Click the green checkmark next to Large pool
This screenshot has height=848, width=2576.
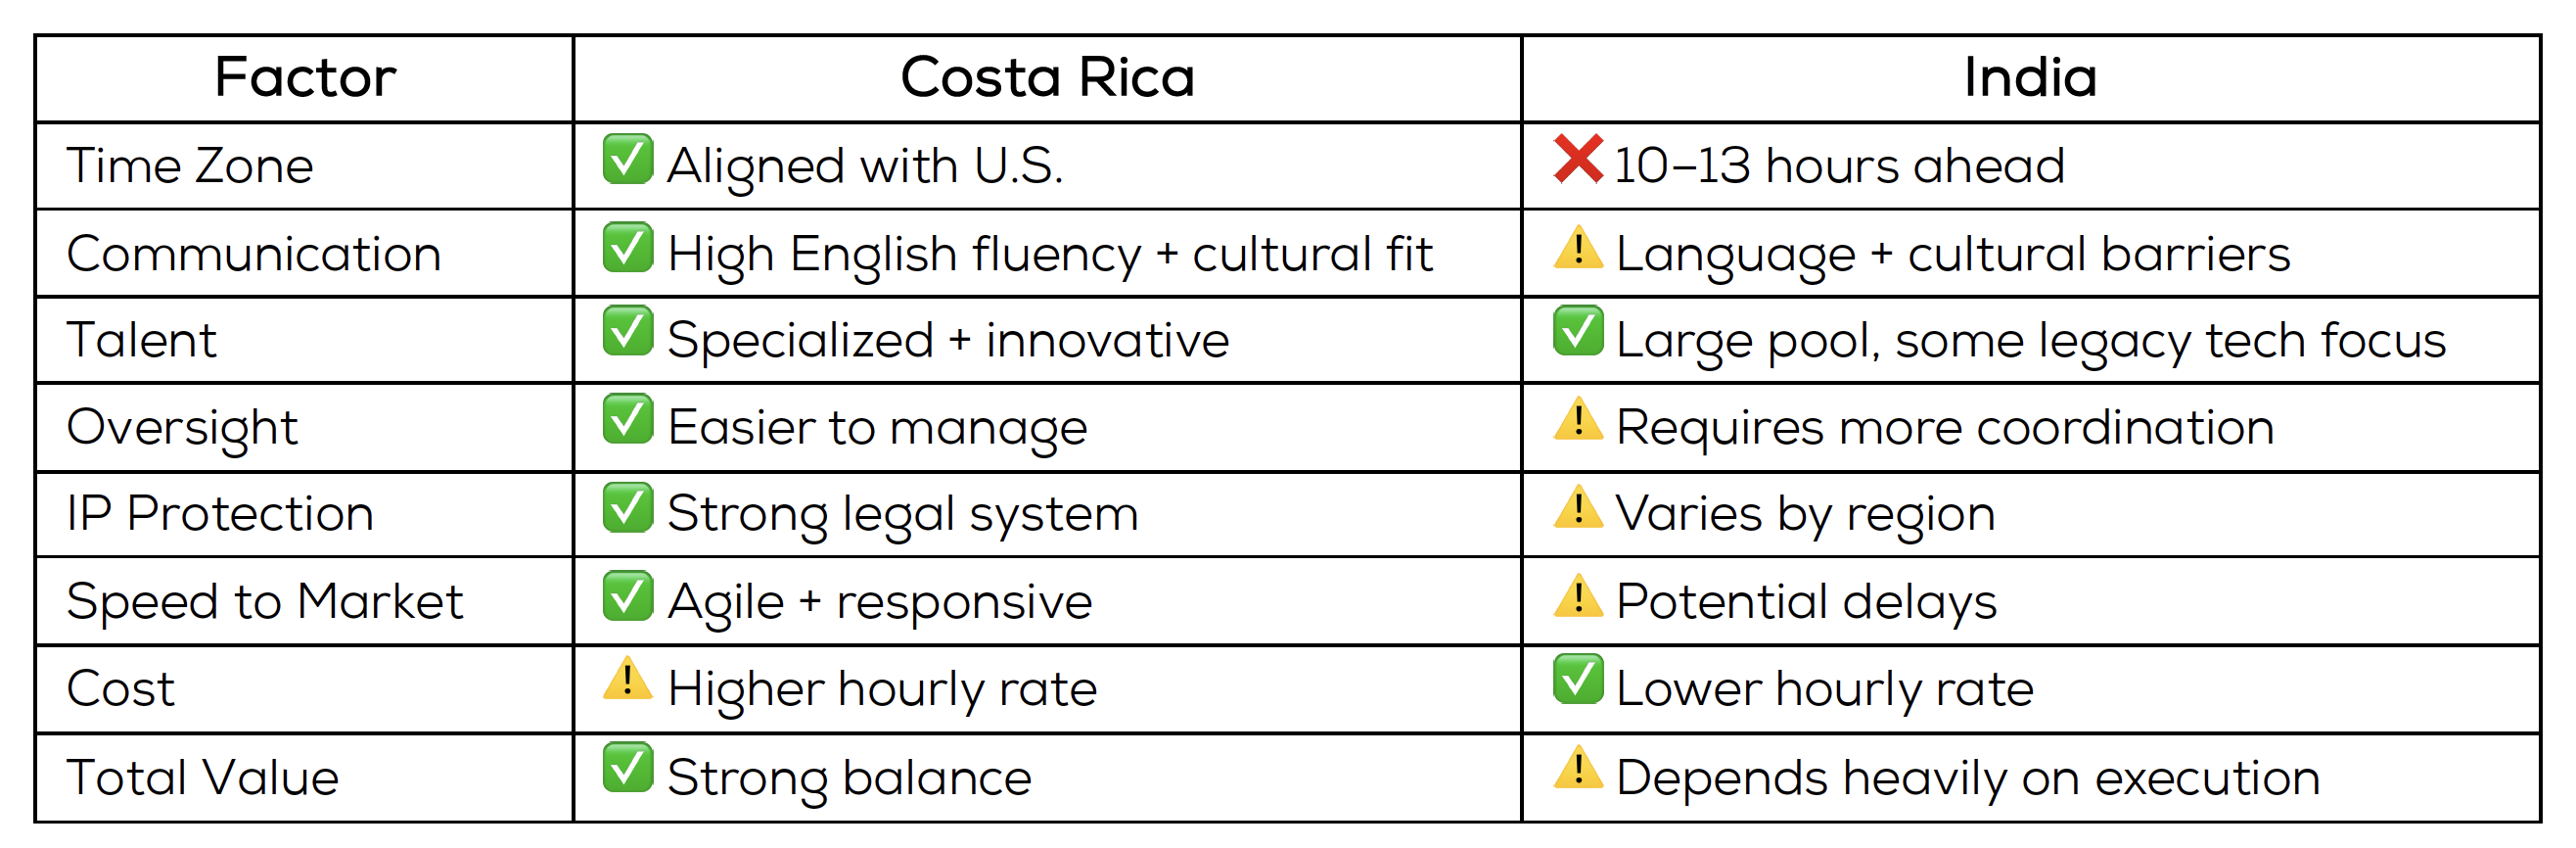[x=1578, y=331]
